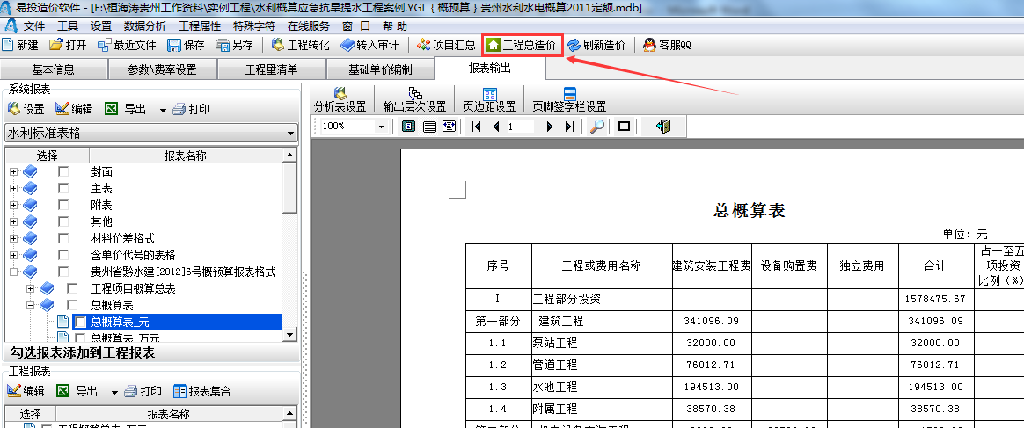
Task: Open the 水利标准表格 dropdown
Action: coord(290,133)
